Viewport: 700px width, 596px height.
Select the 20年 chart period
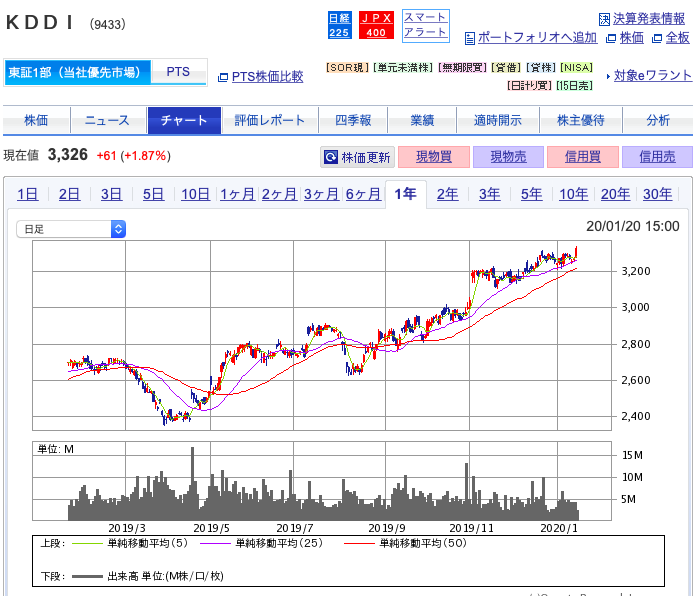tap(615, 195)
